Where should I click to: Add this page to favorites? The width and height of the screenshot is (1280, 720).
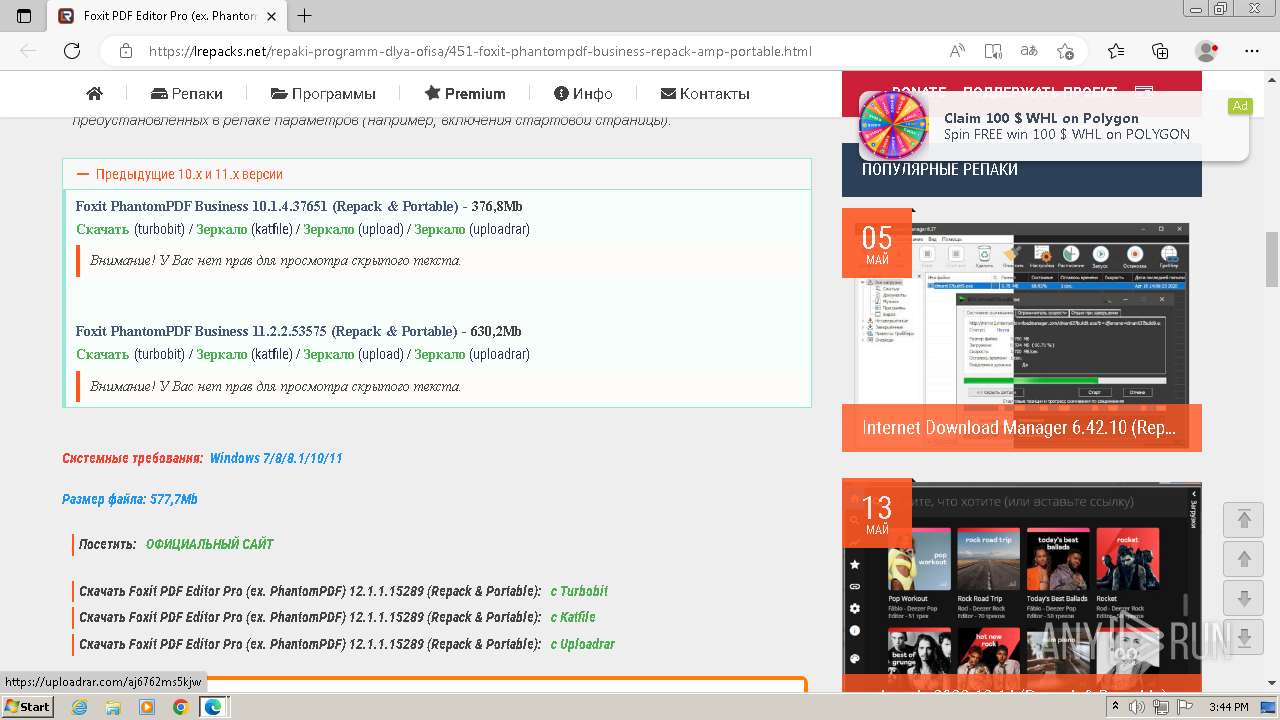[1065, 51]
